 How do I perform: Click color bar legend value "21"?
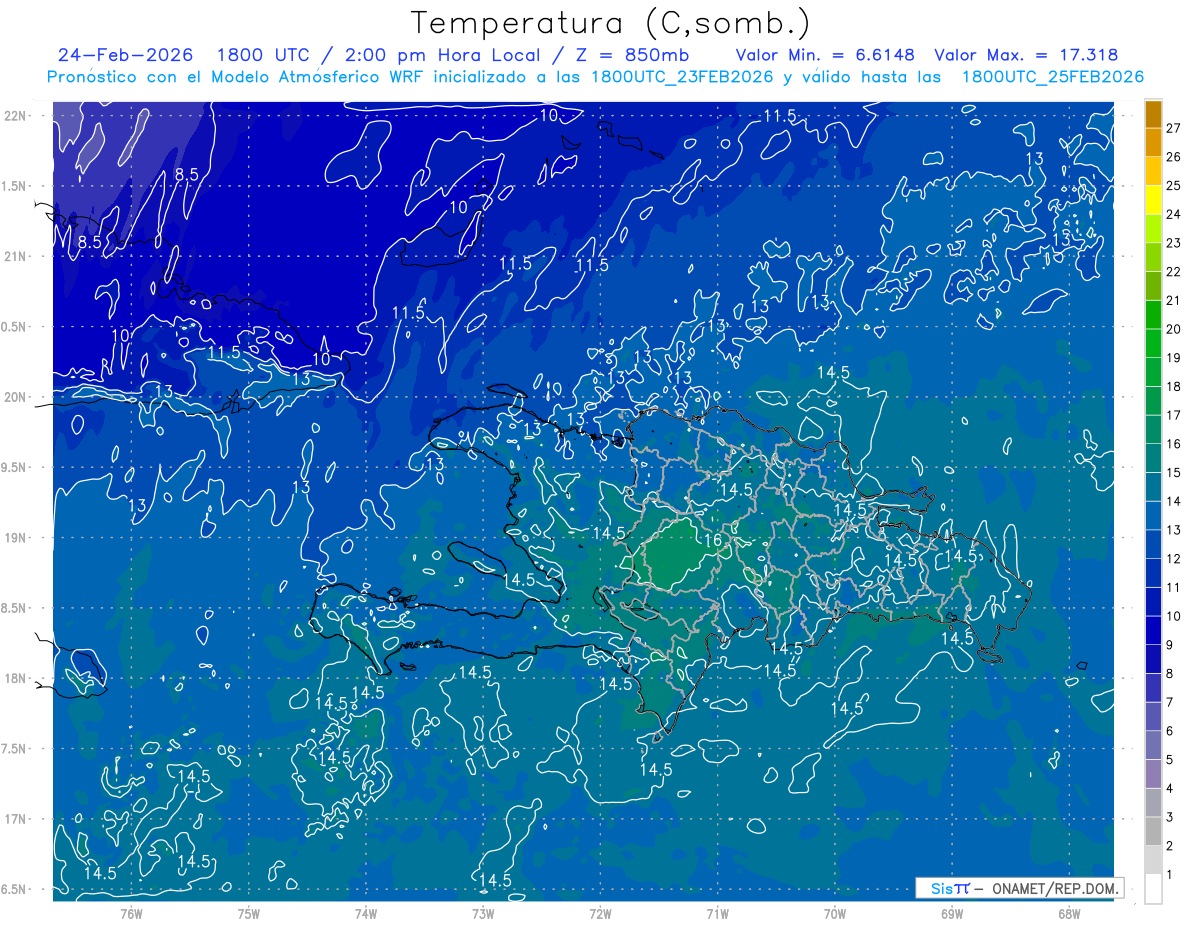pos(1174,301)
